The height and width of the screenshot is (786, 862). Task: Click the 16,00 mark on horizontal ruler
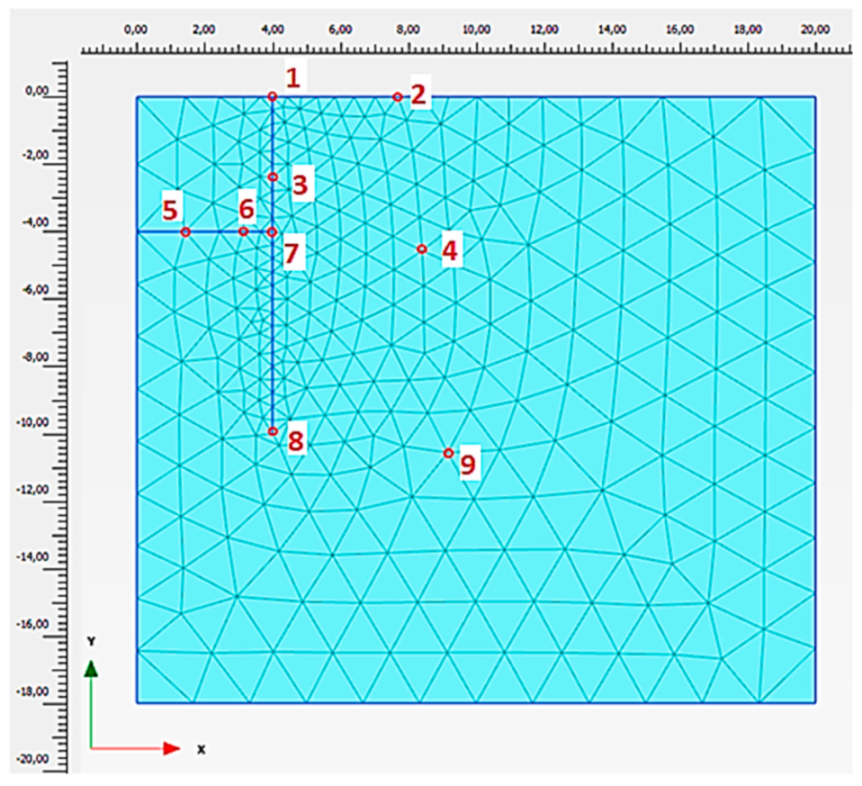click(x=679, y=30)
